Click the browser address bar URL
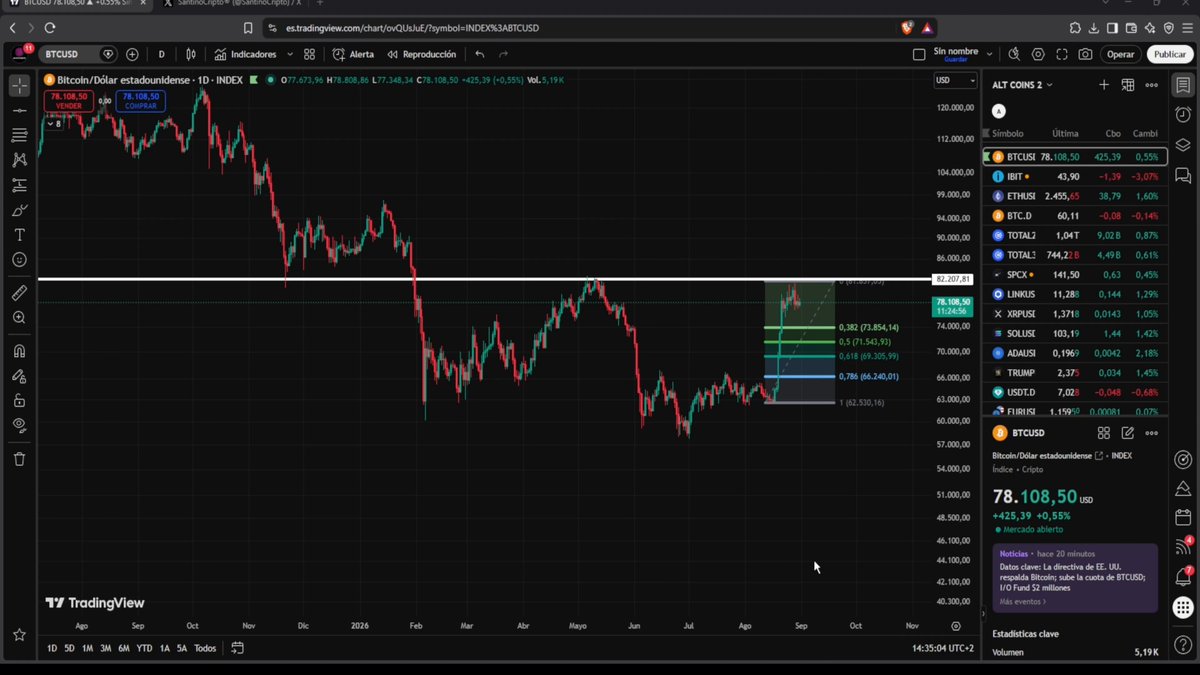Viewport: 1200px width, 675px height. 412,28
